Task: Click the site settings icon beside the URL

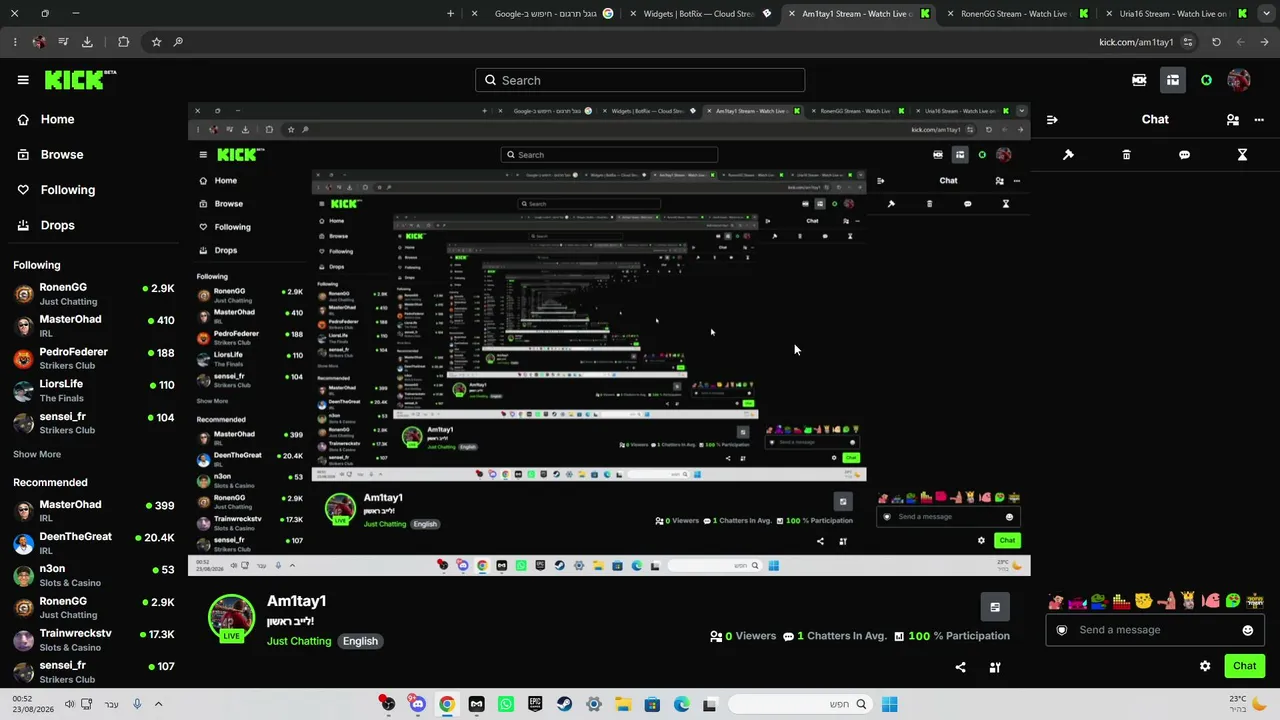Action: (x=1188, y=42)
